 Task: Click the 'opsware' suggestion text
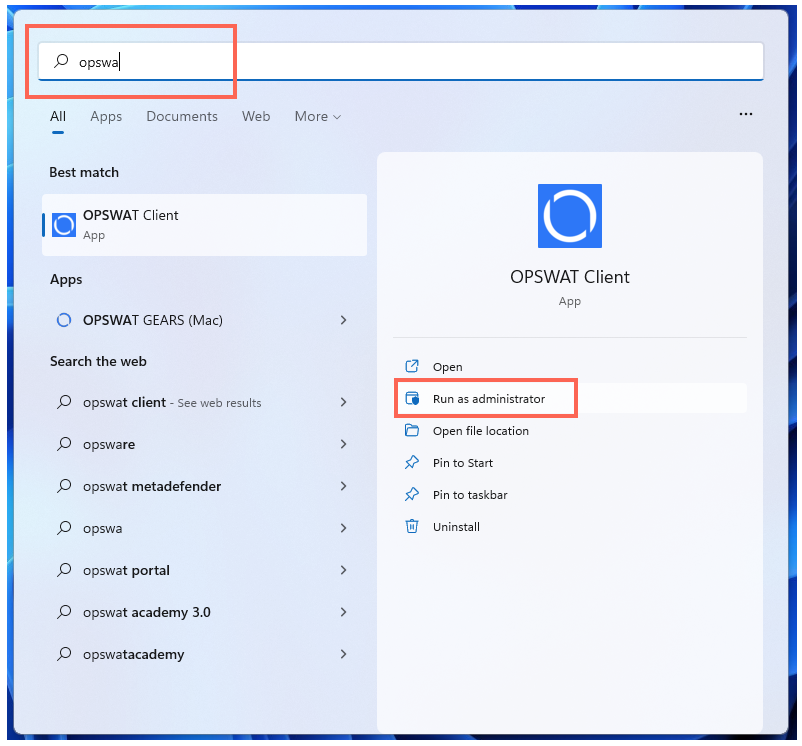[109, 444]
